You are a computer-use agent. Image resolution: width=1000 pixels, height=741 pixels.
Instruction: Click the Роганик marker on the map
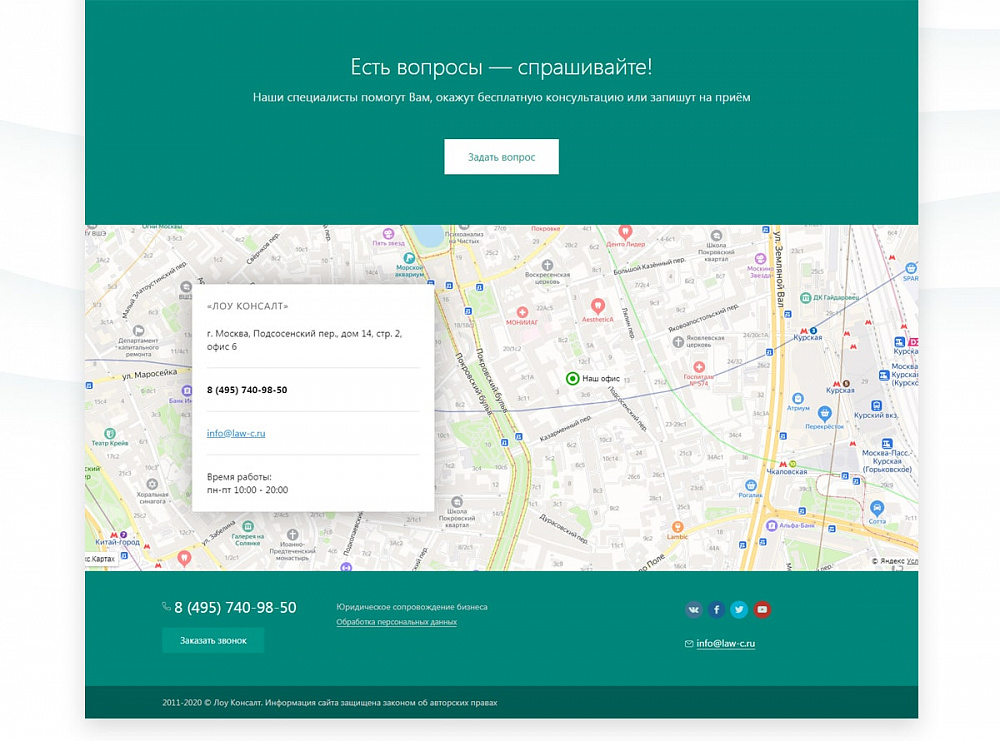tap(751, 486)
